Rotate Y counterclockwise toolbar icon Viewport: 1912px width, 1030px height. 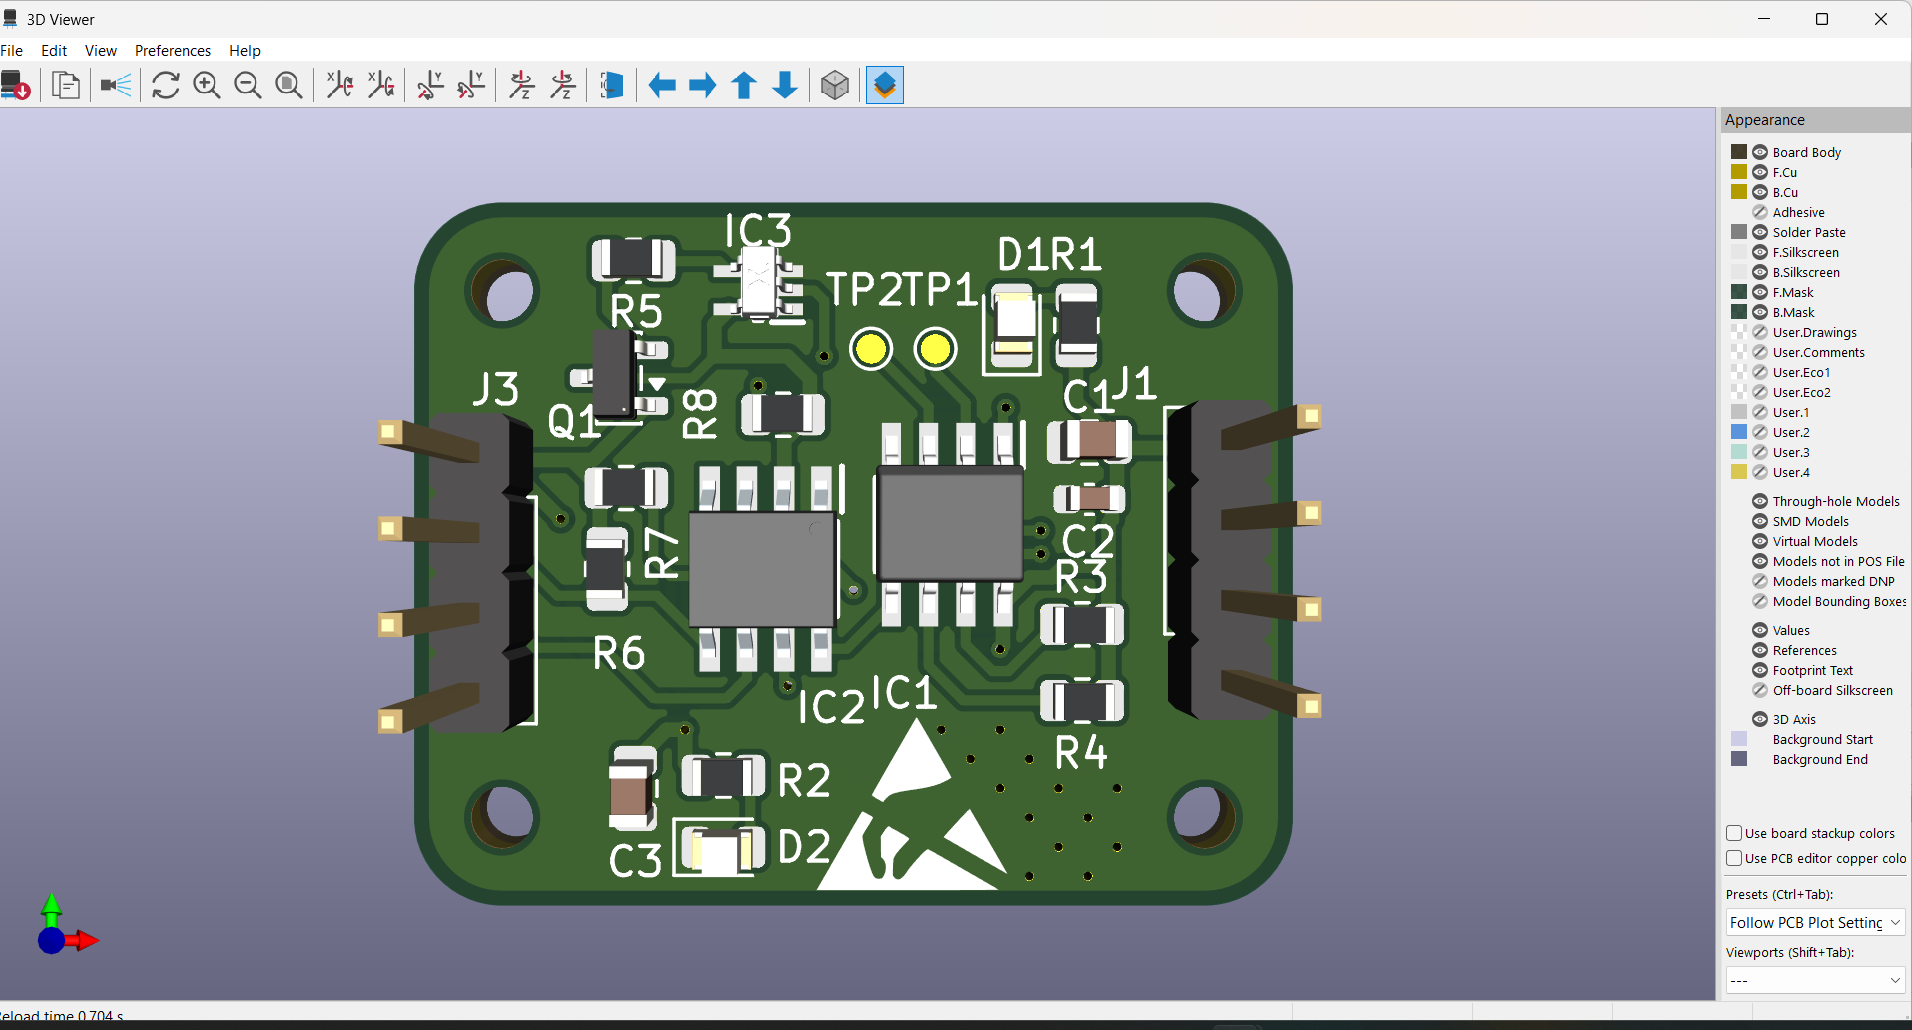tap(472, 85)
